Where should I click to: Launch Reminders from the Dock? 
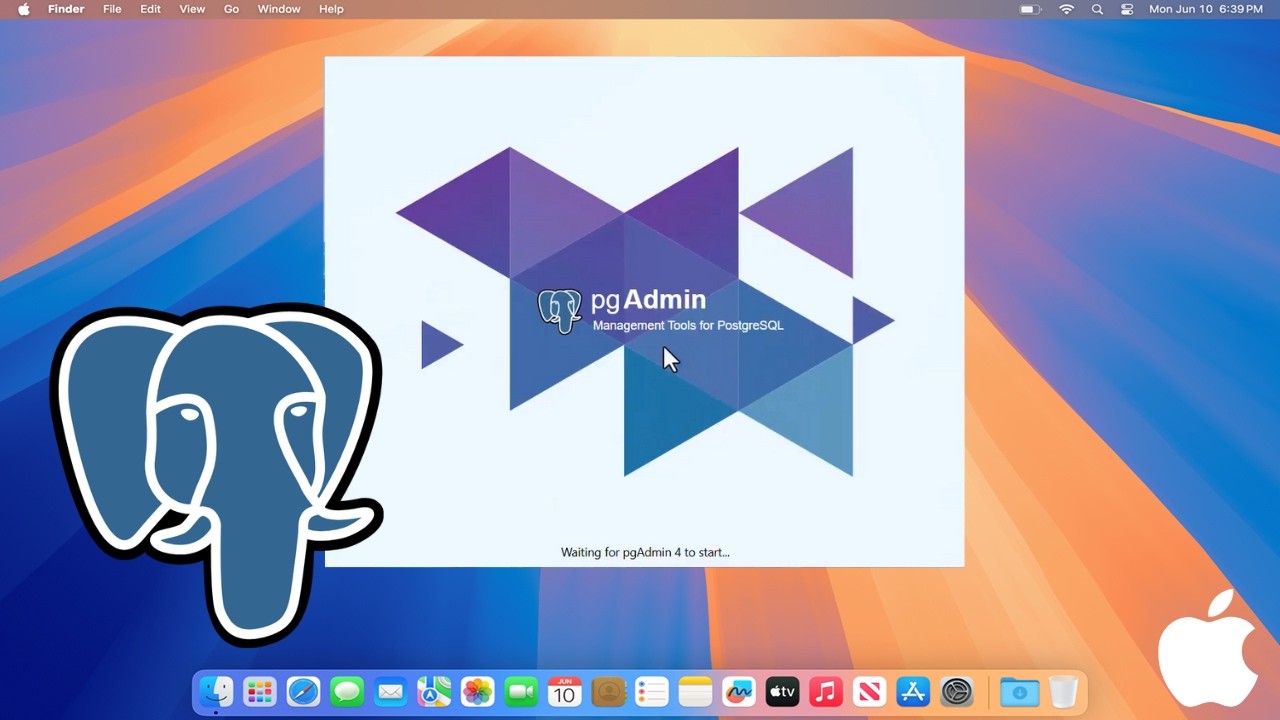click(651, 691)
